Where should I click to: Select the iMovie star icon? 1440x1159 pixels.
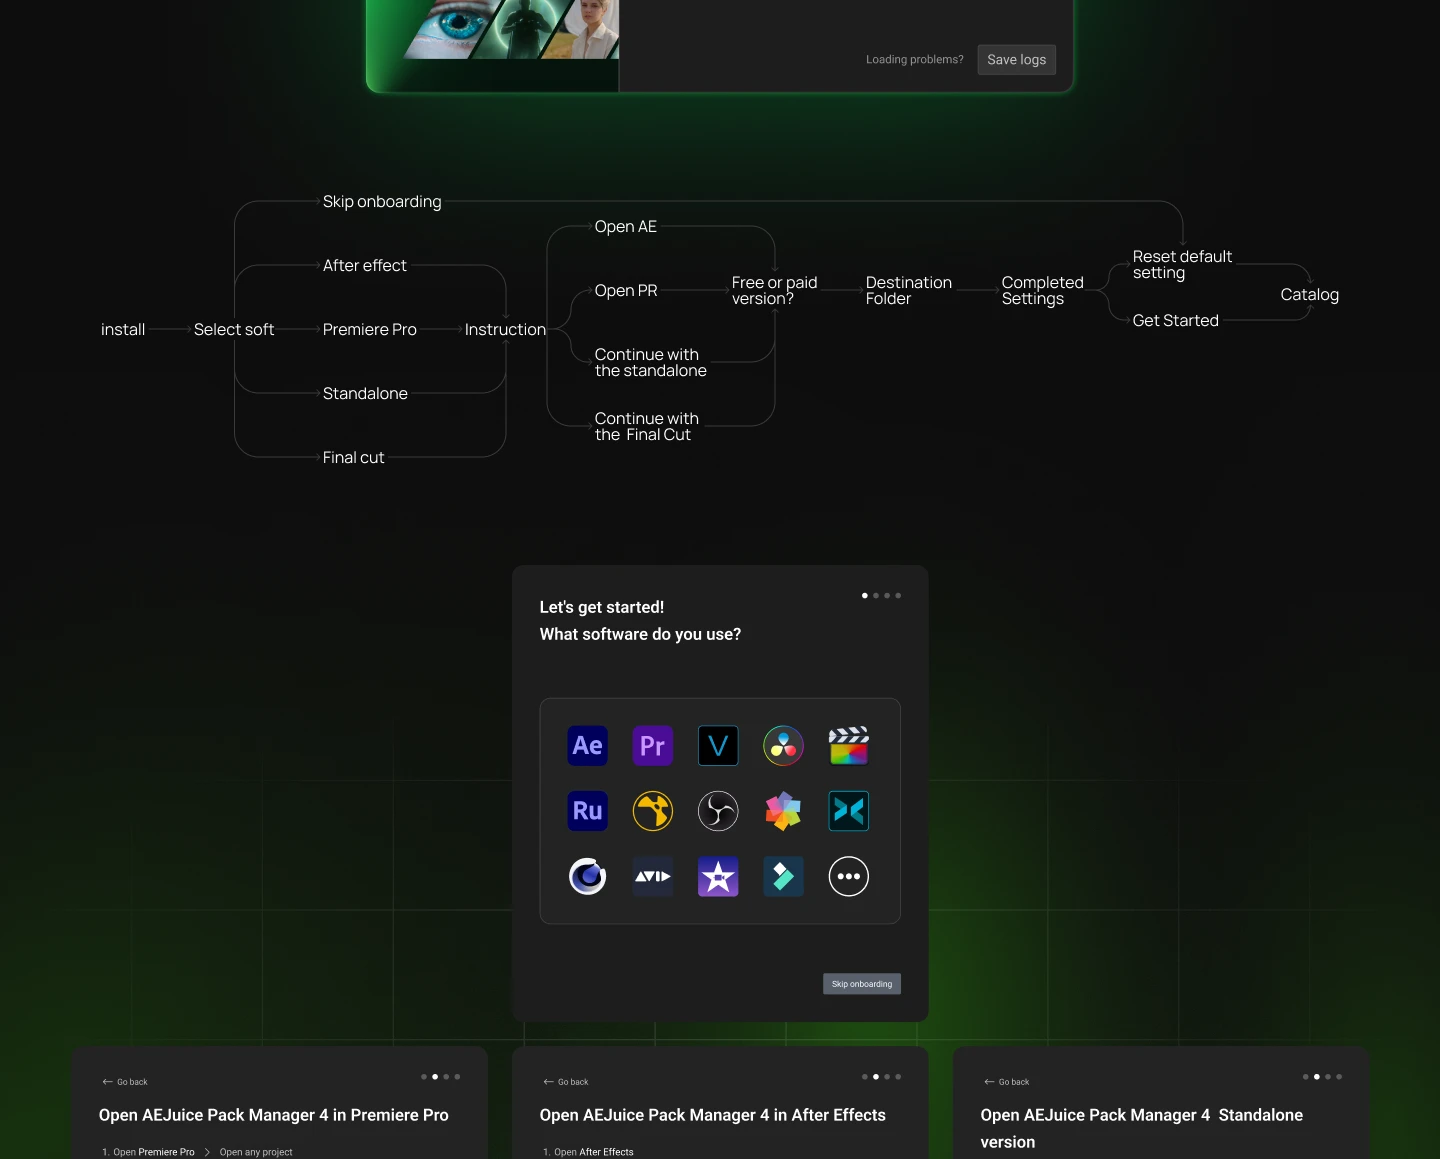point(718,877)
